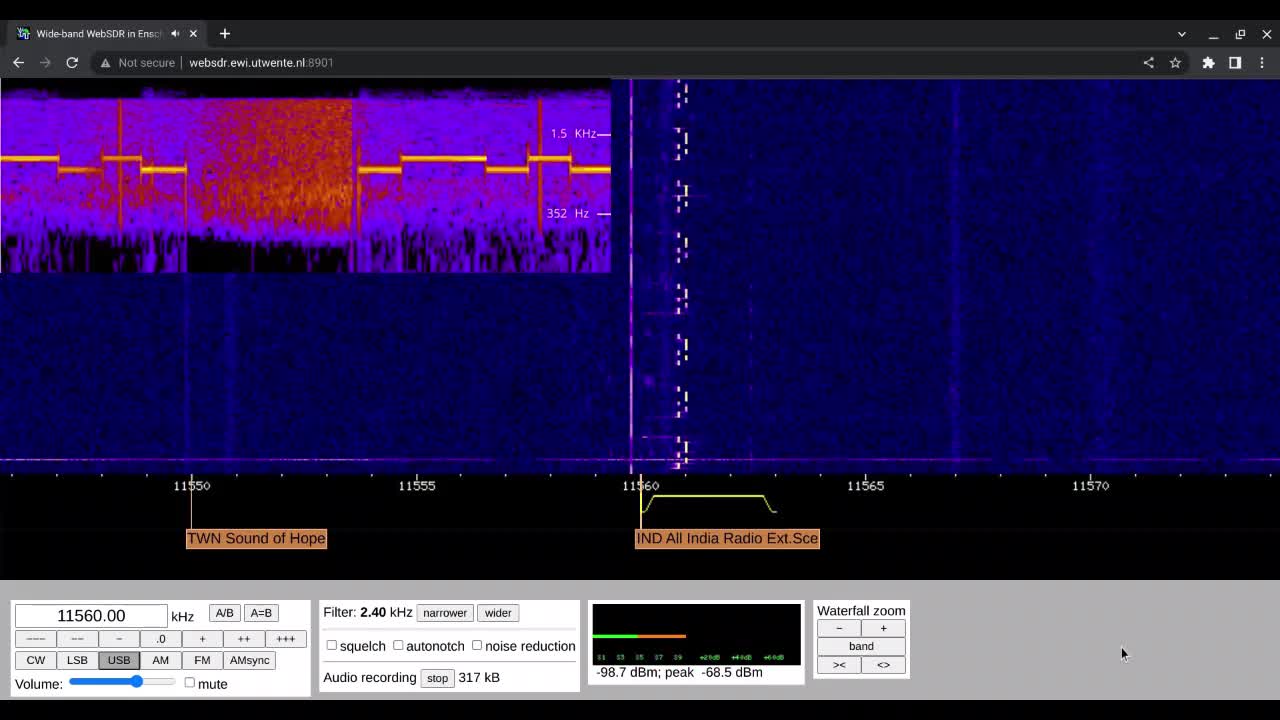
Task: Turn on the autonotch checkbox
Action: [x=398, y=645]
